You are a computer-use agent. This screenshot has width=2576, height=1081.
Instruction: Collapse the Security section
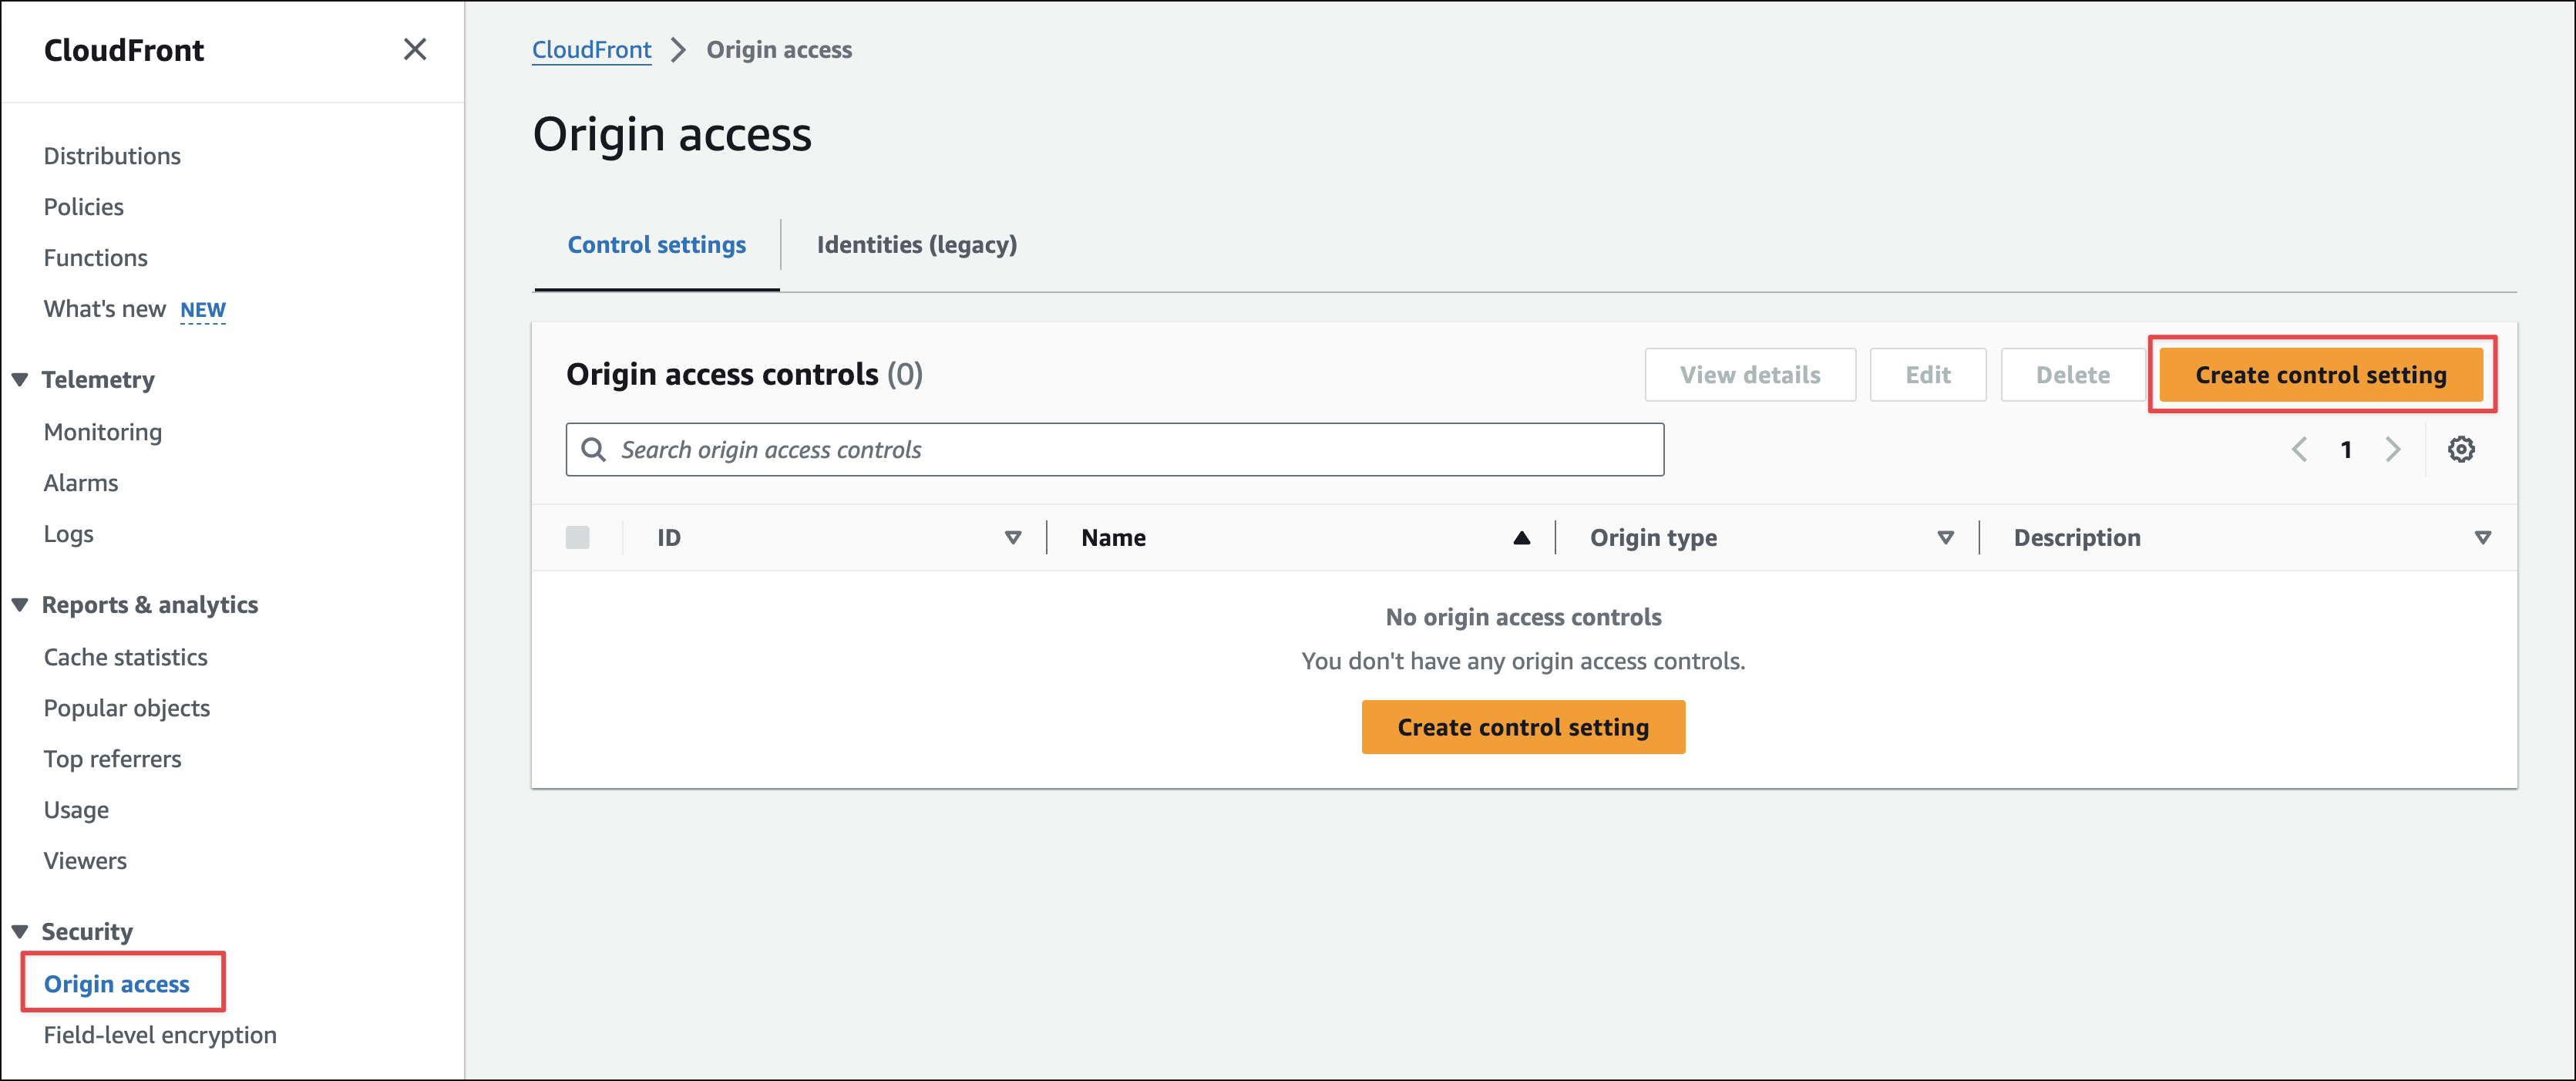coord(20,932)
